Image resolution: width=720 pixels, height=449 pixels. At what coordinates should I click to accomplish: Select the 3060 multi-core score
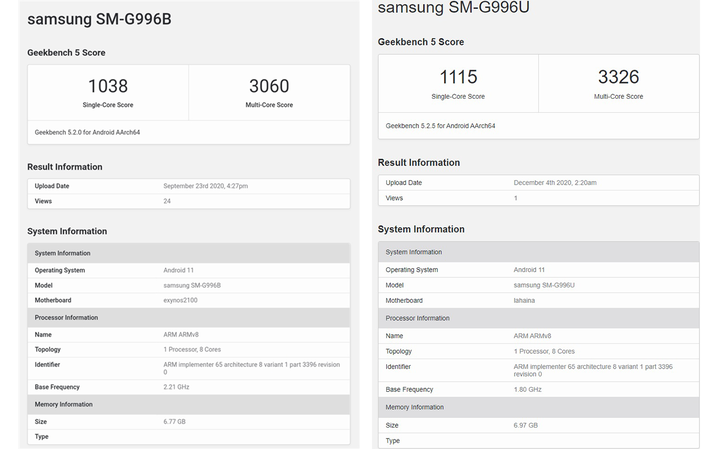point(270,86)
